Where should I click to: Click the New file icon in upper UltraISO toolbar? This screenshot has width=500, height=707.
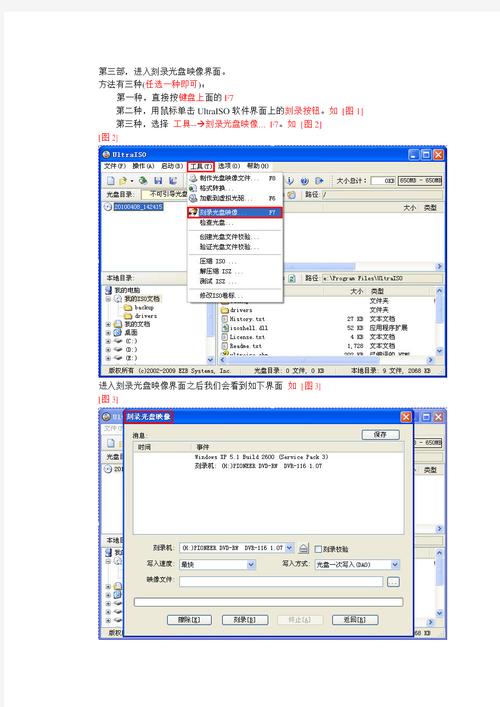point(111,181)
